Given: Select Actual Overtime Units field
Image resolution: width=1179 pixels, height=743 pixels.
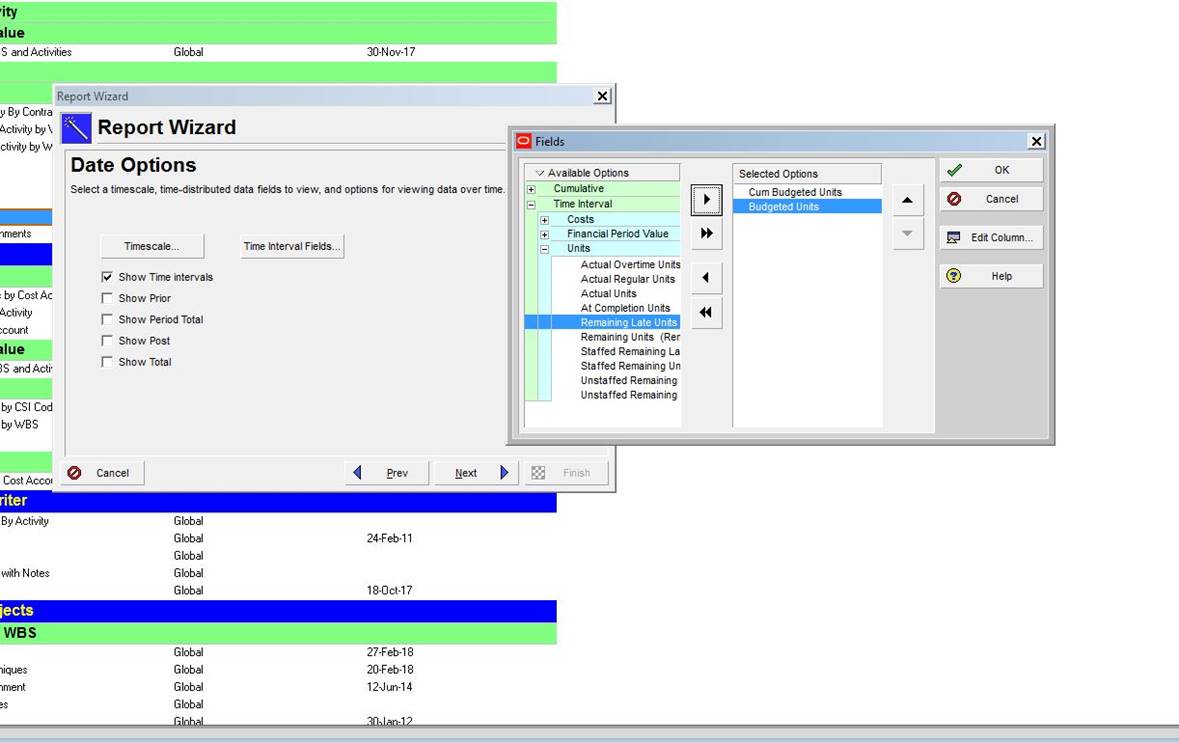Looking at the screenshot, I should click(x=630, y=265).
